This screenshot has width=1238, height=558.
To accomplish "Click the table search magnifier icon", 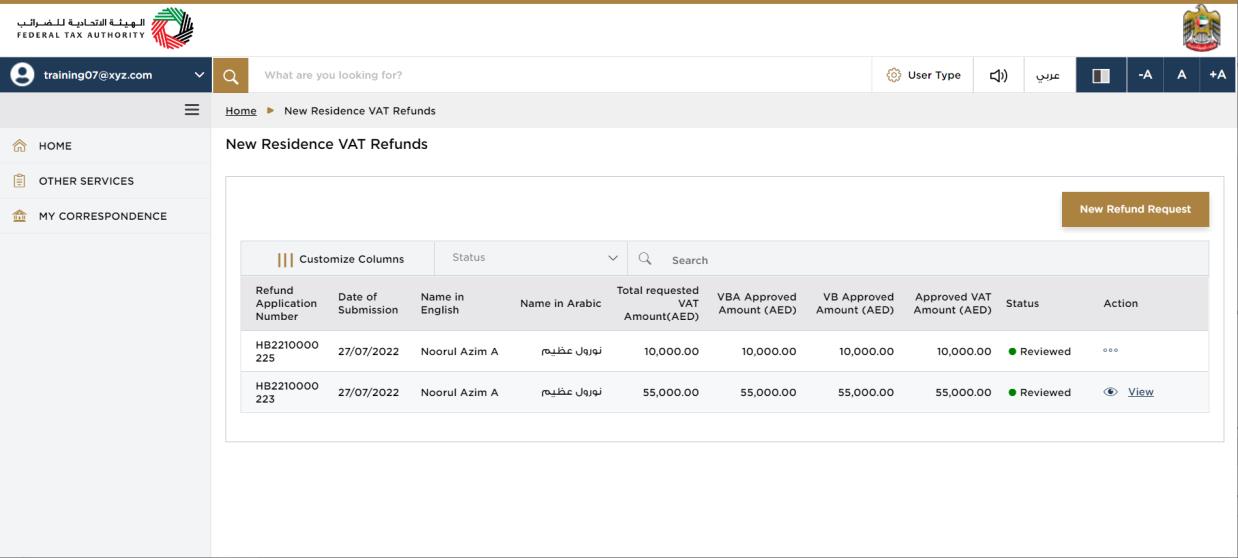I will pos(645,258).
